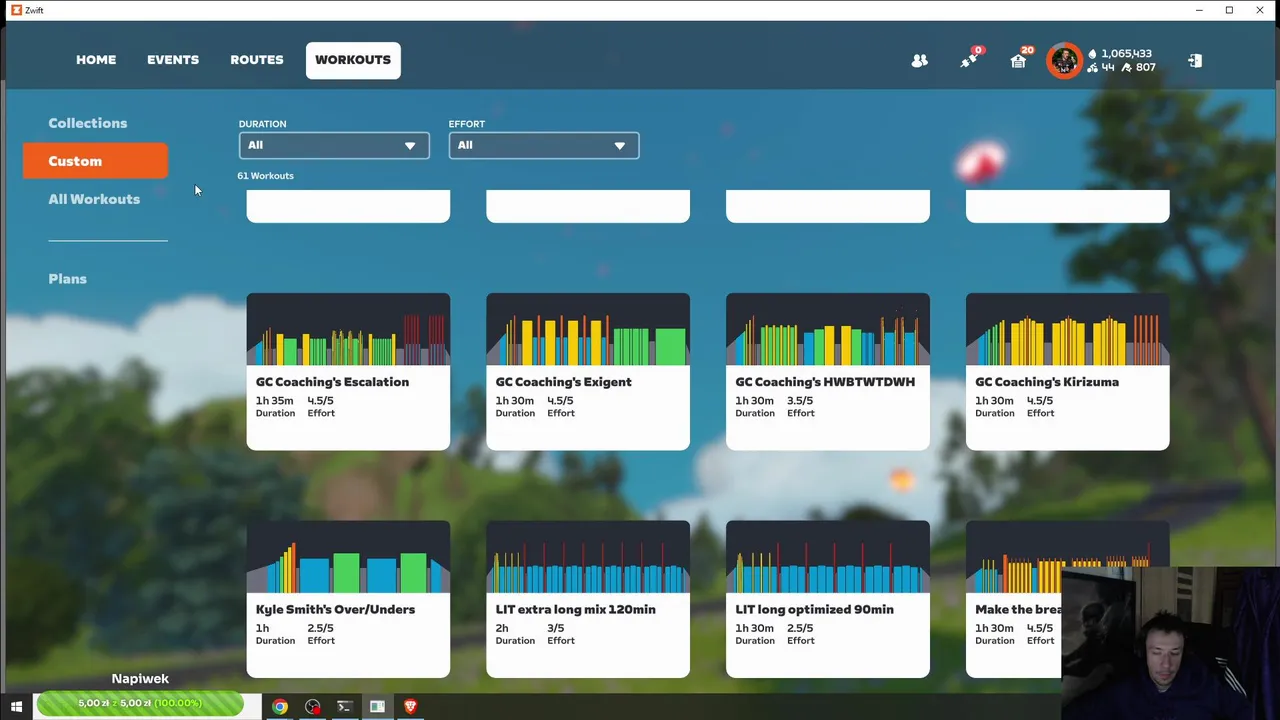
Task: Open the terminal icon in taskbar
Action: click(344, 706)
